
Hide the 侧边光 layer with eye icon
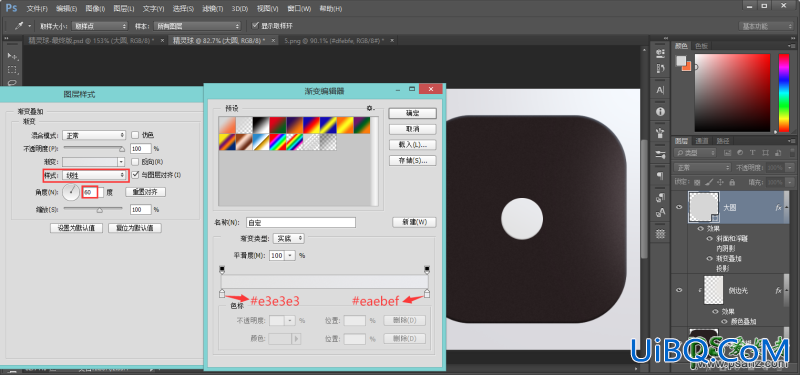[x=679, y=290]
